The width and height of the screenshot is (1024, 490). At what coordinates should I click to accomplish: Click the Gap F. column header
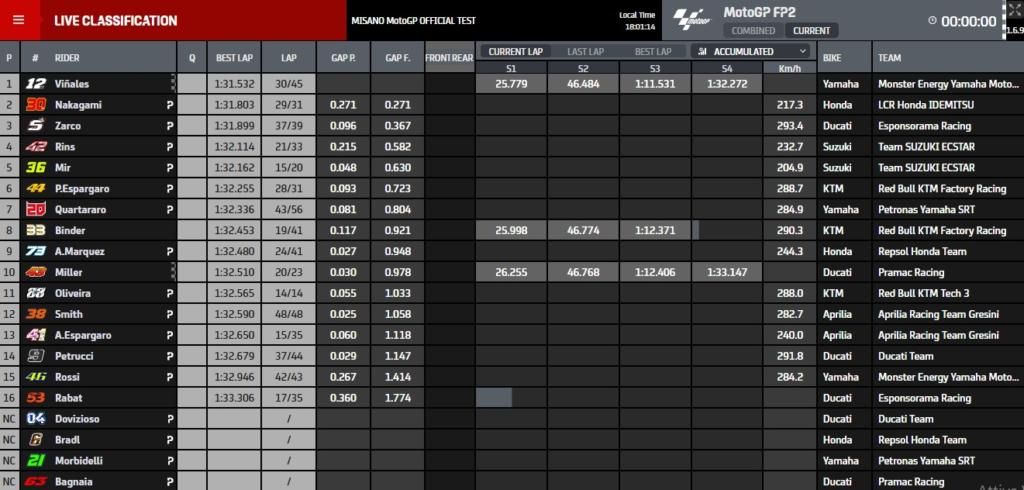point(397,58)
